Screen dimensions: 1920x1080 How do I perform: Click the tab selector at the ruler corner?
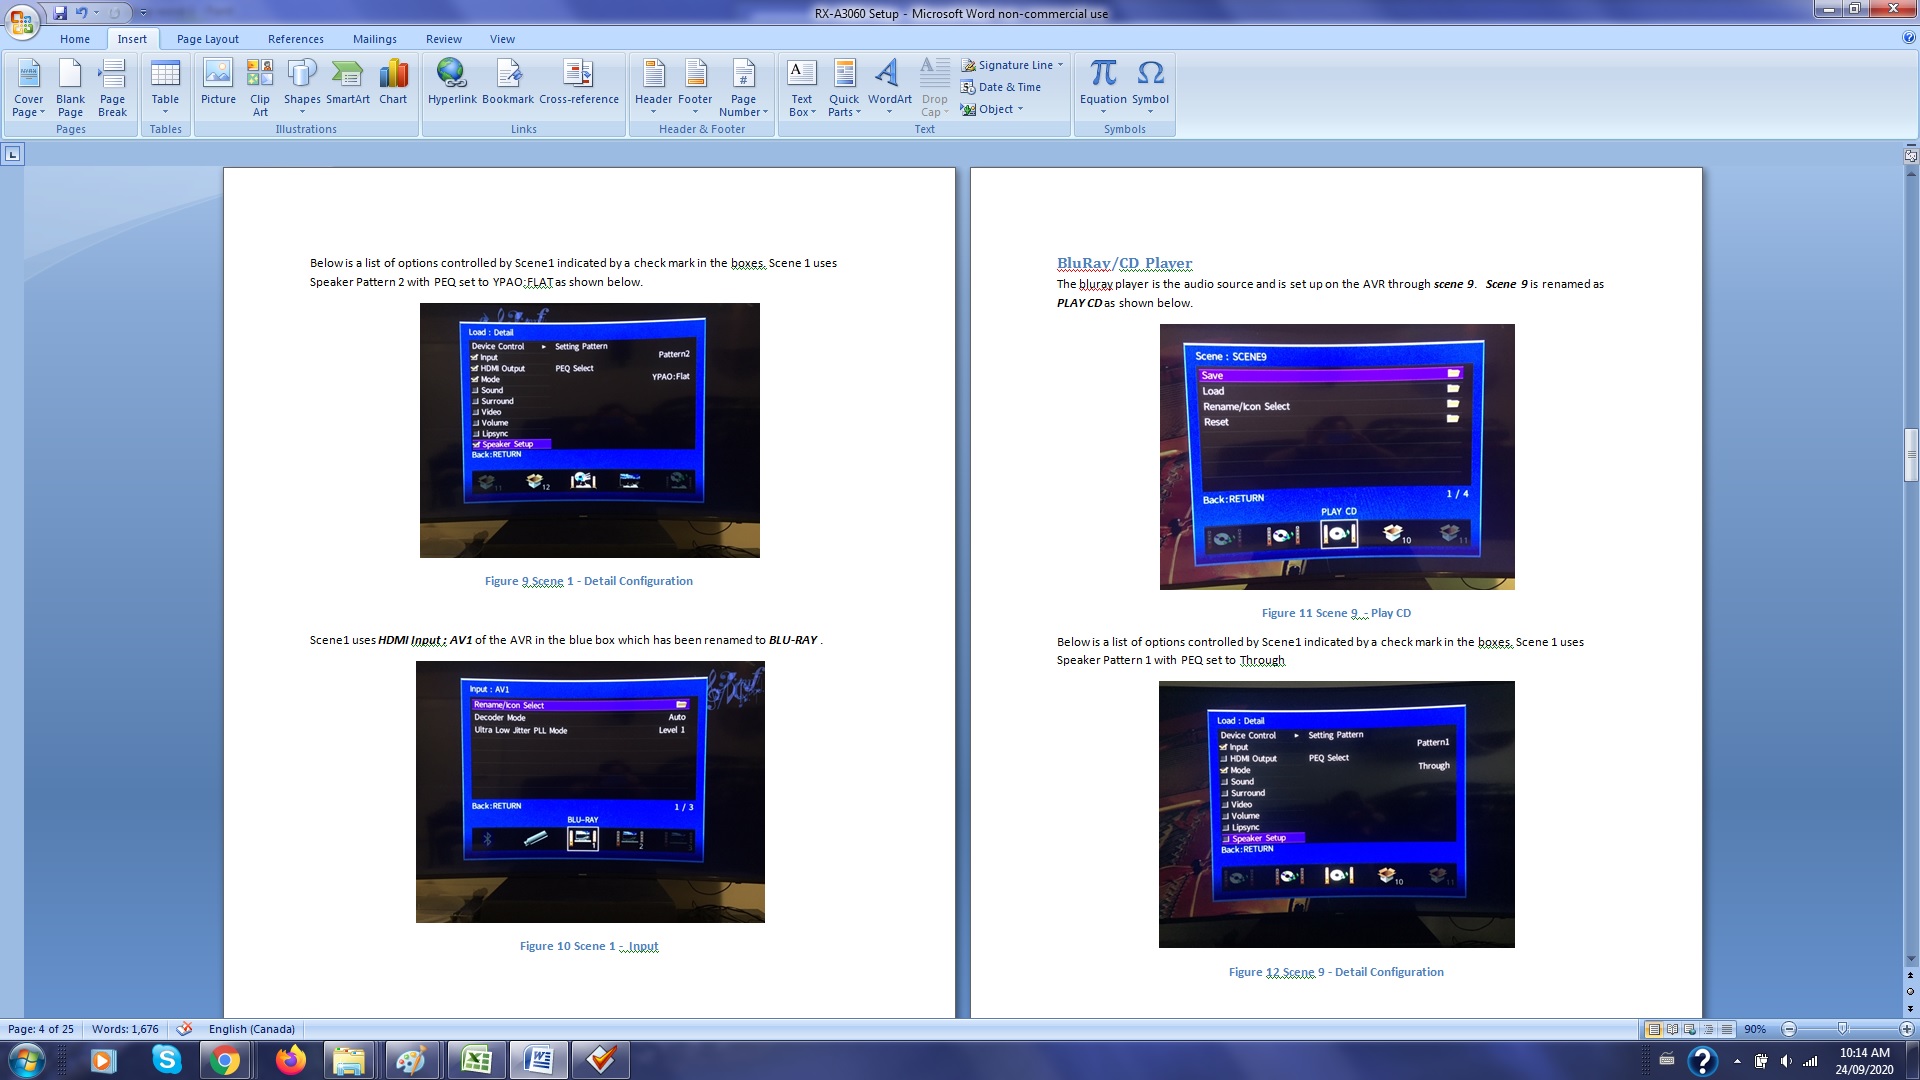[x=12, y=154]
